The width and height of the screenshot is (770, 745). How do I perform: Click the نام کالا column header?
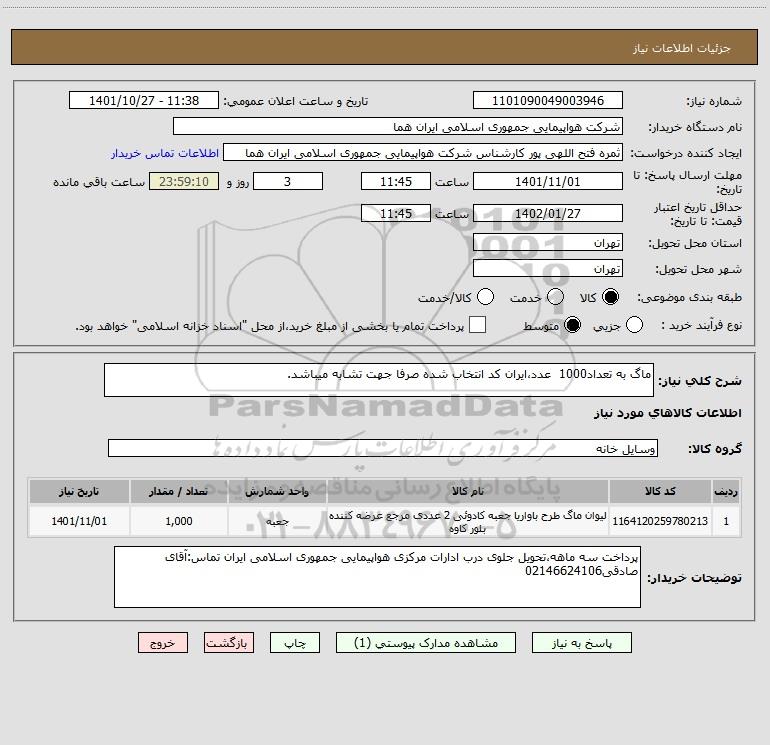click(468, 491)
